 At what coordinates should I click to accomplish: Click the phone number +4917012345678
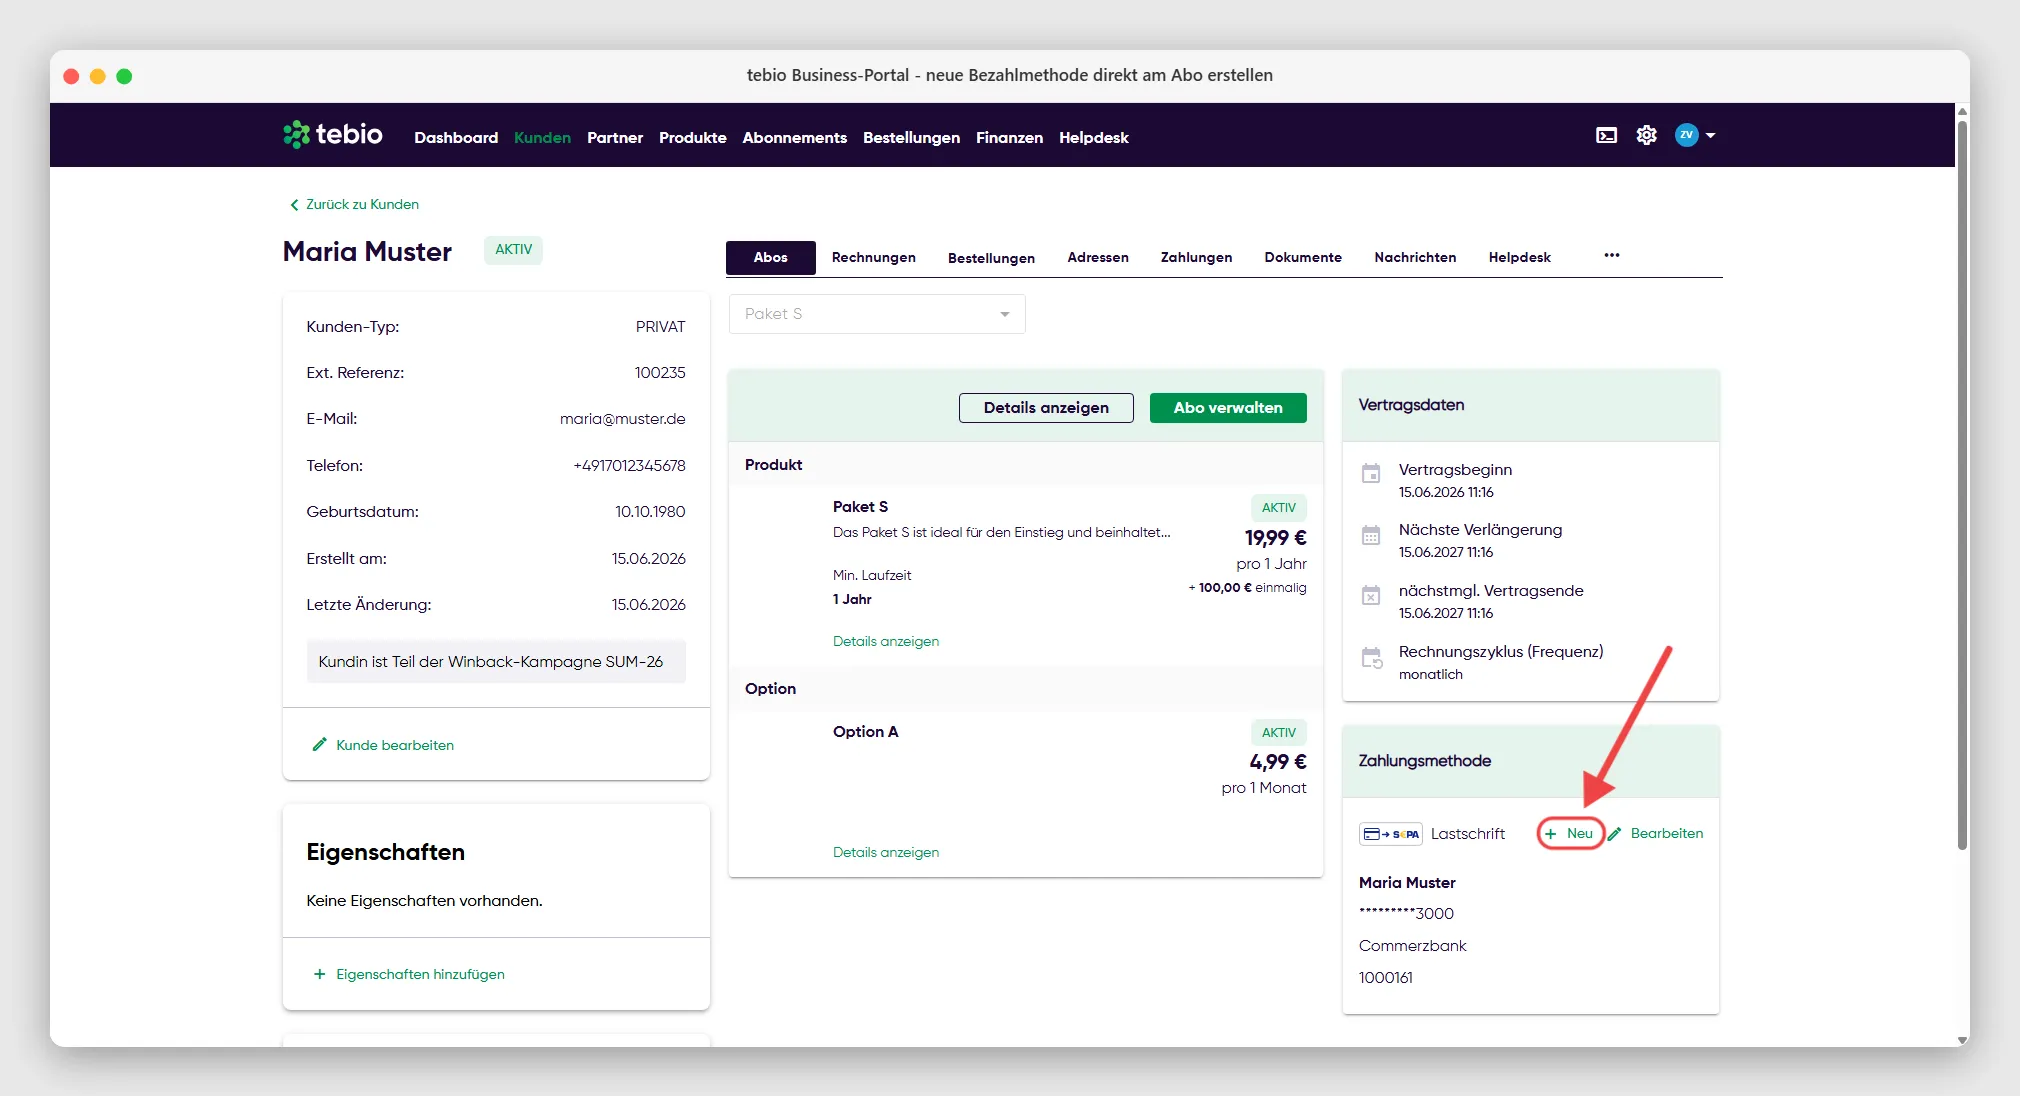click(629, 466)
